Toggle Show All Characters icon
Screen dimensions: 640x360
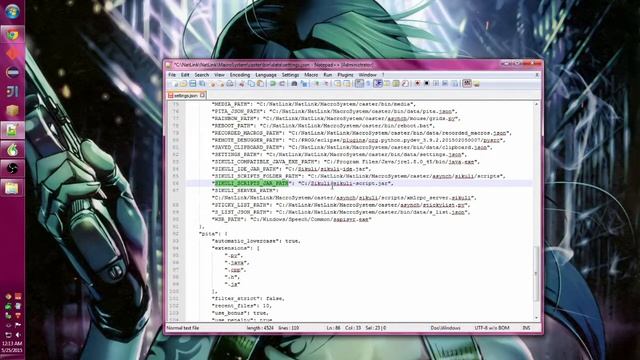coord(368,84)
